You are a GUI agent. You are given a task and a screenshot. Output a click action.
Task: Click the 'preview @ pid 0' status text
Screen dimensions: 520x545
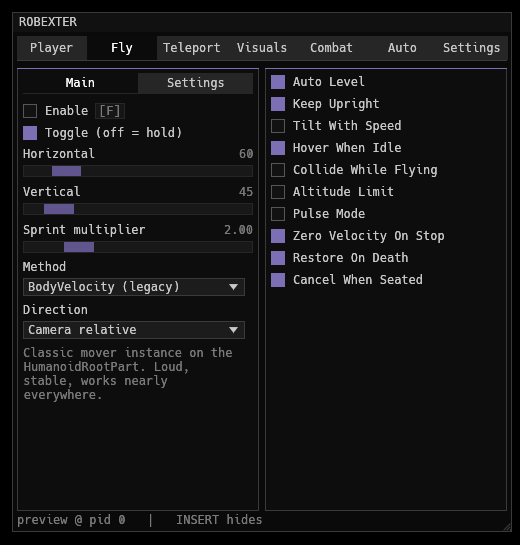[x=71, y=520]
